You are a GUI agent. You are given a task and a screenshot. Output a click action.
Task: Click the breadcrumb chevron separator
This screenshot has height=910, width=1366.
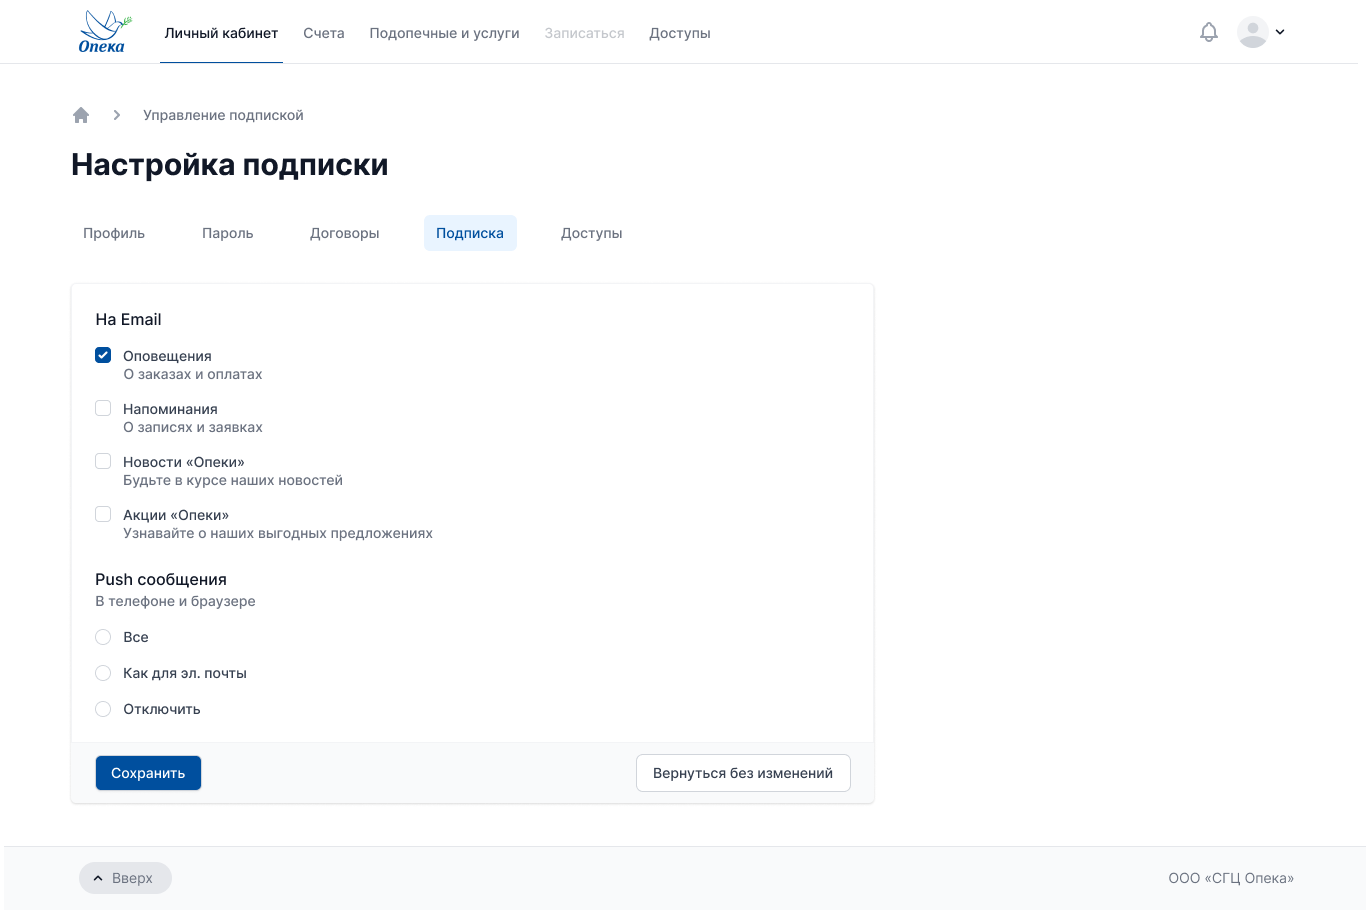[117, 115]
